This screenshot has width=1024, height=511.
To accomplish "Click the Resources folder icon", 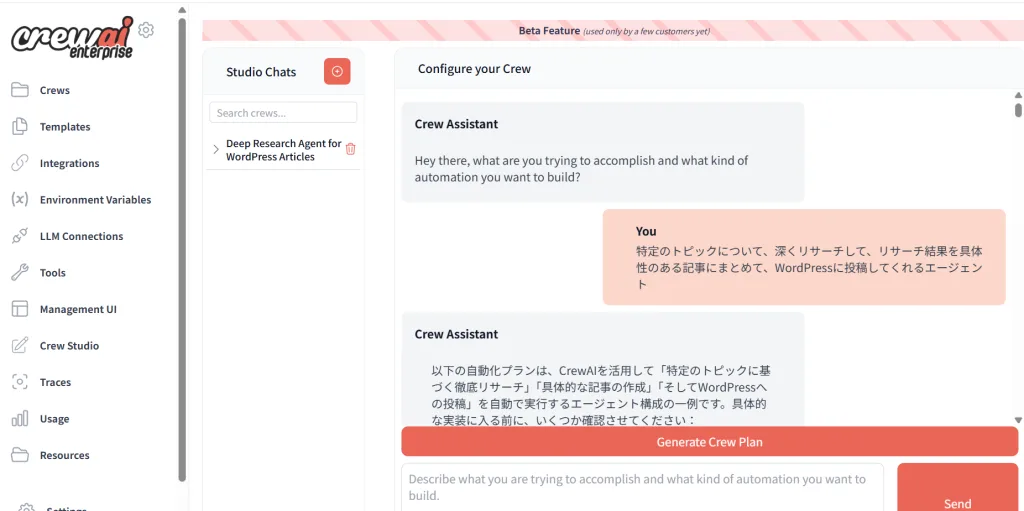I will click(x=20, y=455).
